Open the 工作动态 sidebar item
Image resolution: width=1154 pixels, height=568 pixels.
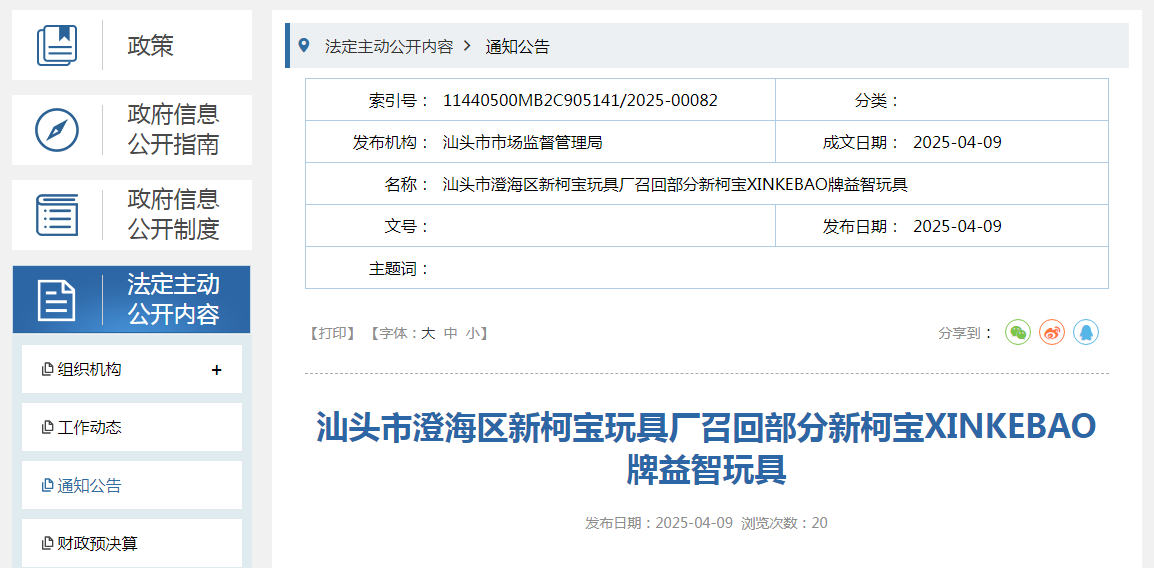[x=89, y=428]
